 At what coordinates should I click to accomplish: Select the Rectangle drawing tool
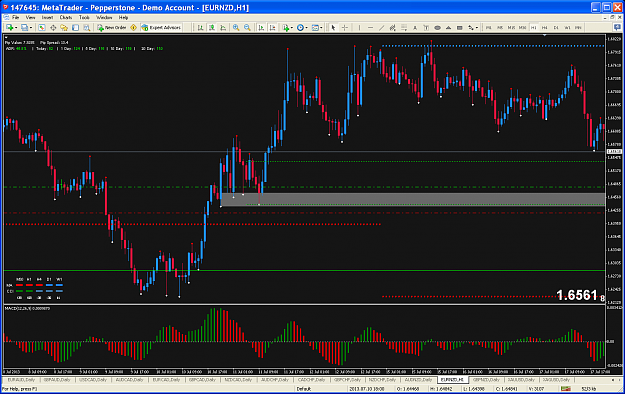(460, 28)
